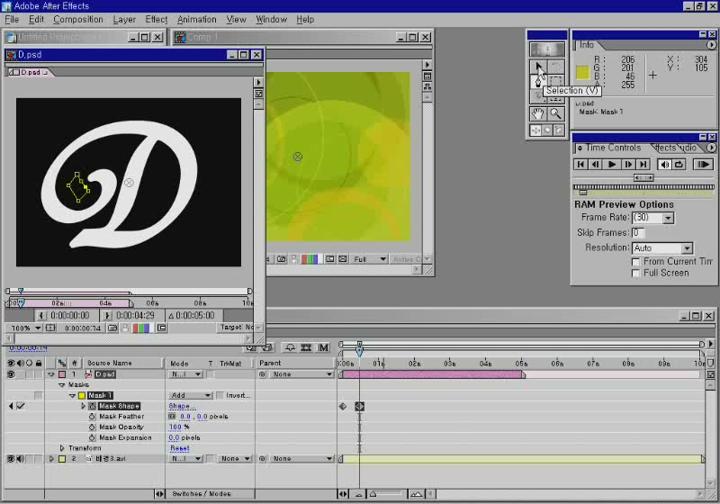Expand the Transform group triangle
The height and width of the screenshot is (504, 720).
tap(62, 448)
